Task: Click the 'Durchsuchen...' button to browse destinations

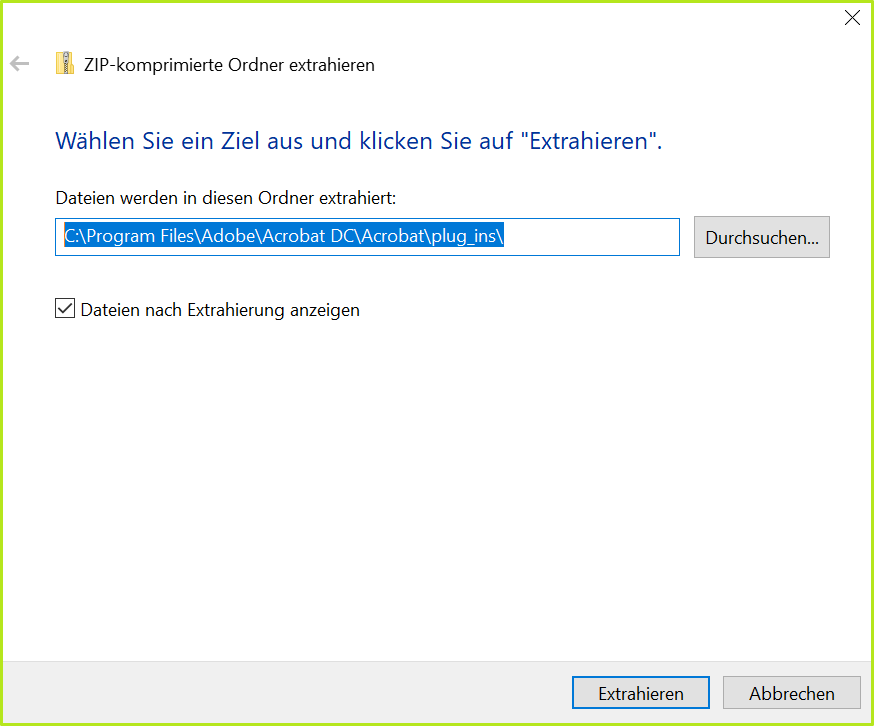Action: (x=761, y=237)
